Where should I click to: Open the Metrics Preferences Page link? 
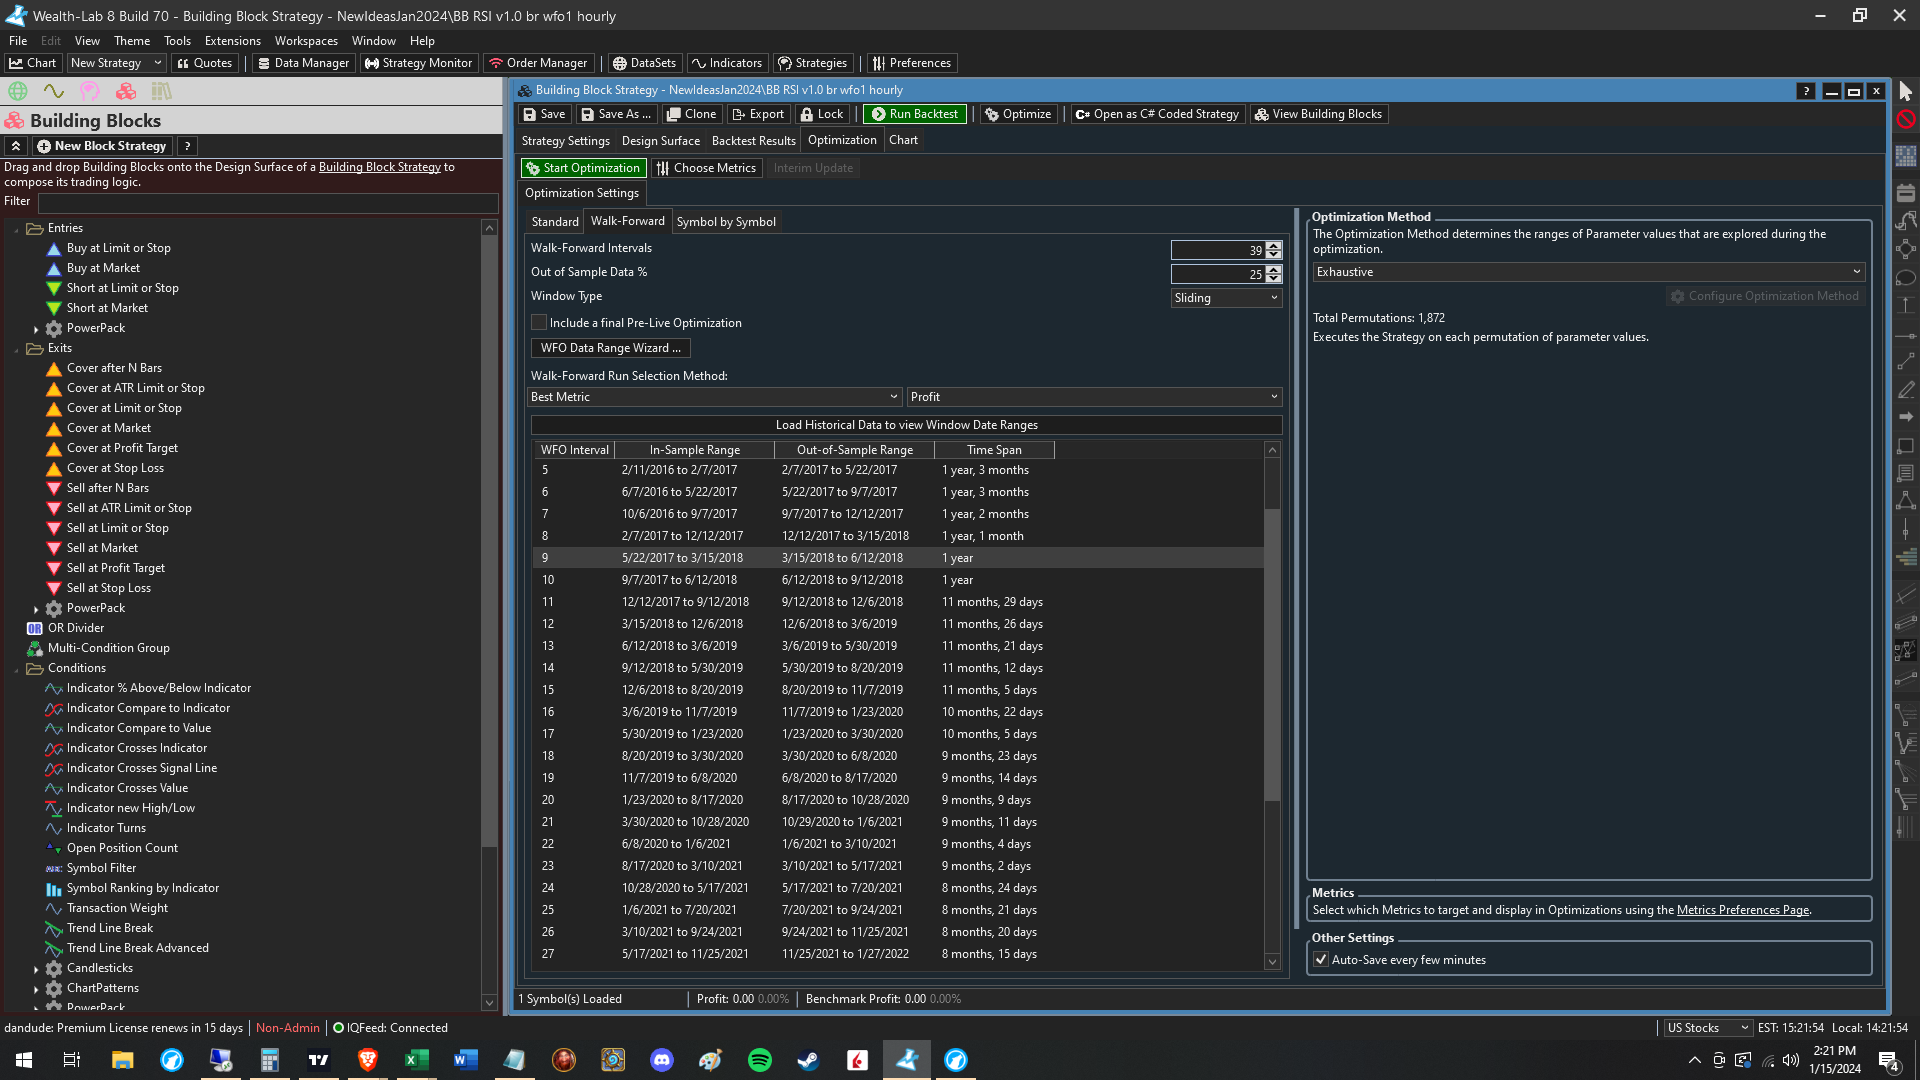pyautogui.click(x=1742, y=910)
